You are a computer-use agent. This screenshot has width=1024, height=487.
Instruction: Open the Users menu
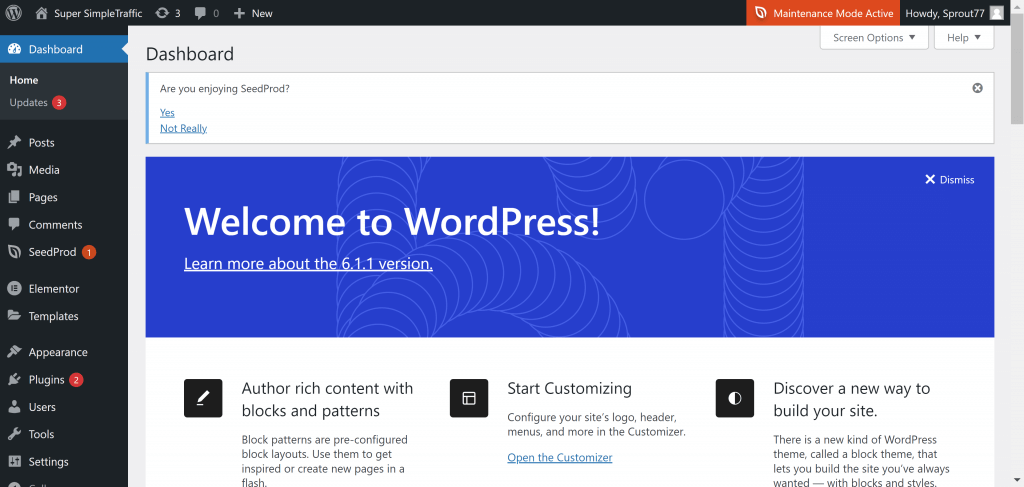(64, 407)
